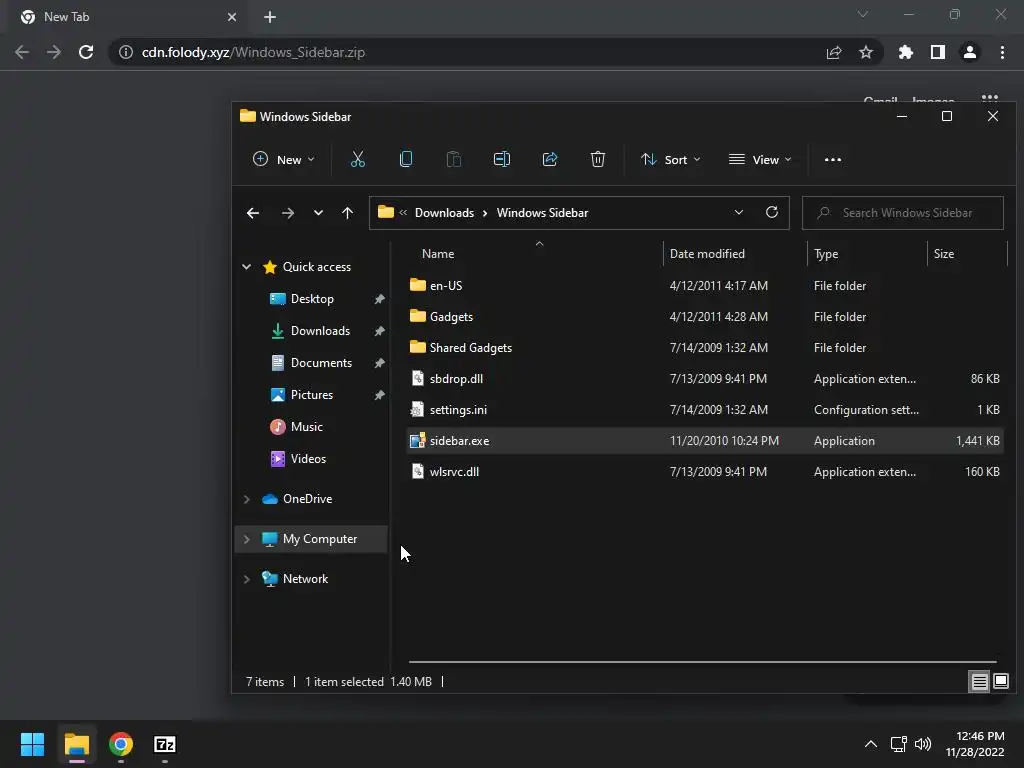
Task: Click the share page icon in address bar
Action: pyautogui.click(x=834, y=52)
